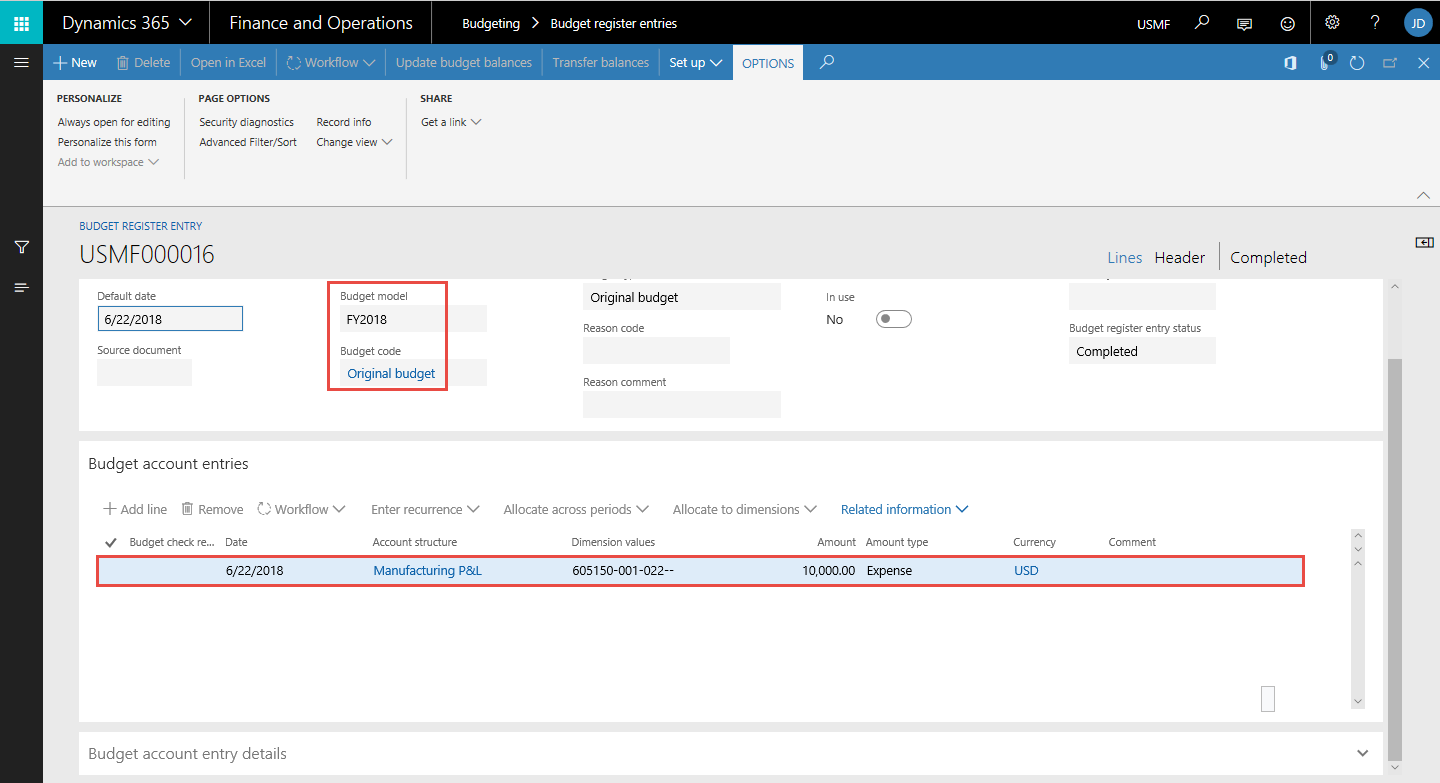
Task: Open the Manufacturing P&L account structure link
Action: point(427,571)
